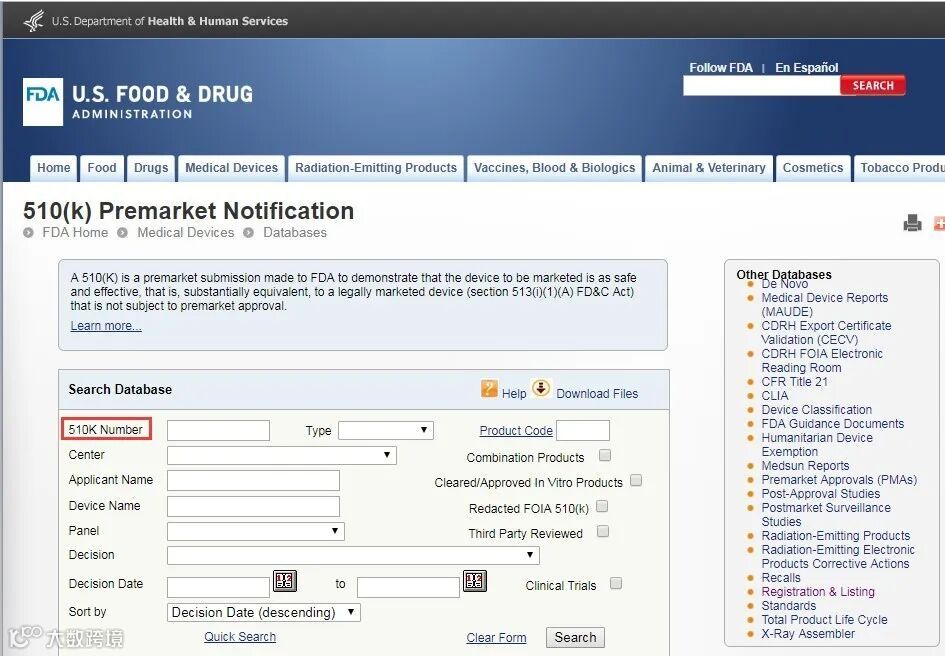Open the Sort by dropdown

[264, 613]
